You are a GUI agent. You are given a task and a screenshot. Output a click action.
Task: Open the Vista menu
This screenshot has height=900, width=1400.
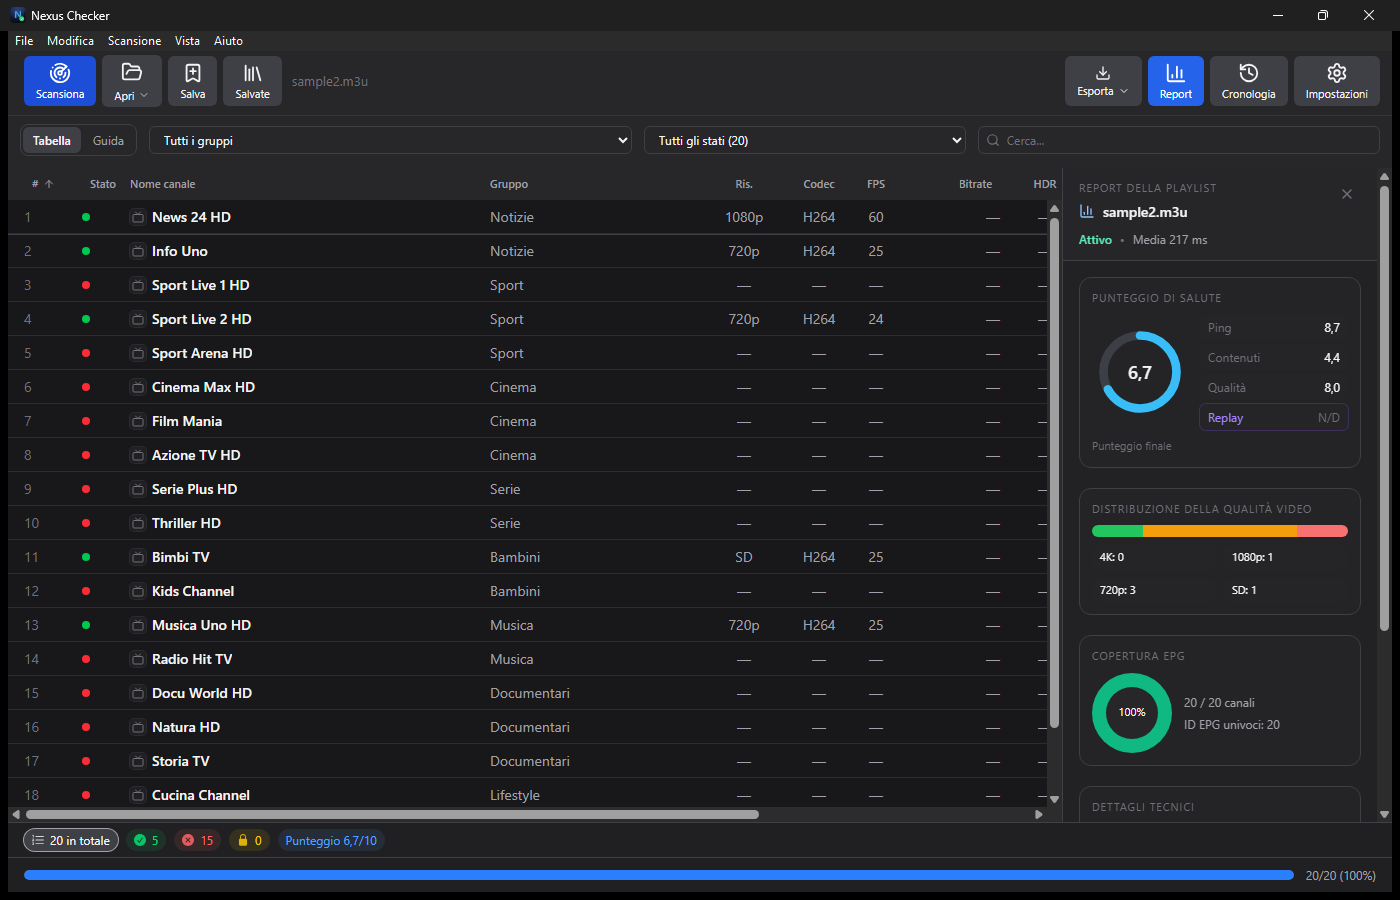pos(187,41)
